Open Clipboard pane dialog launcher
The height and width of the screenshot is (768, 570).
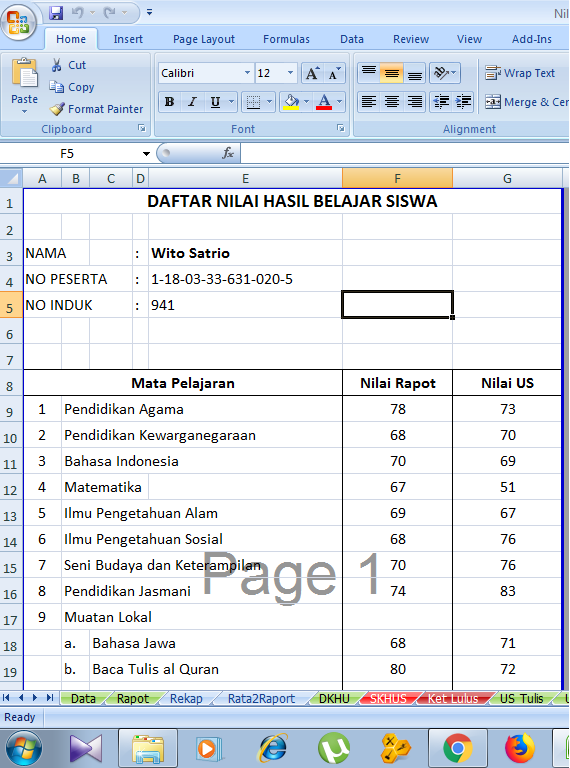click(x=142, y=128)
